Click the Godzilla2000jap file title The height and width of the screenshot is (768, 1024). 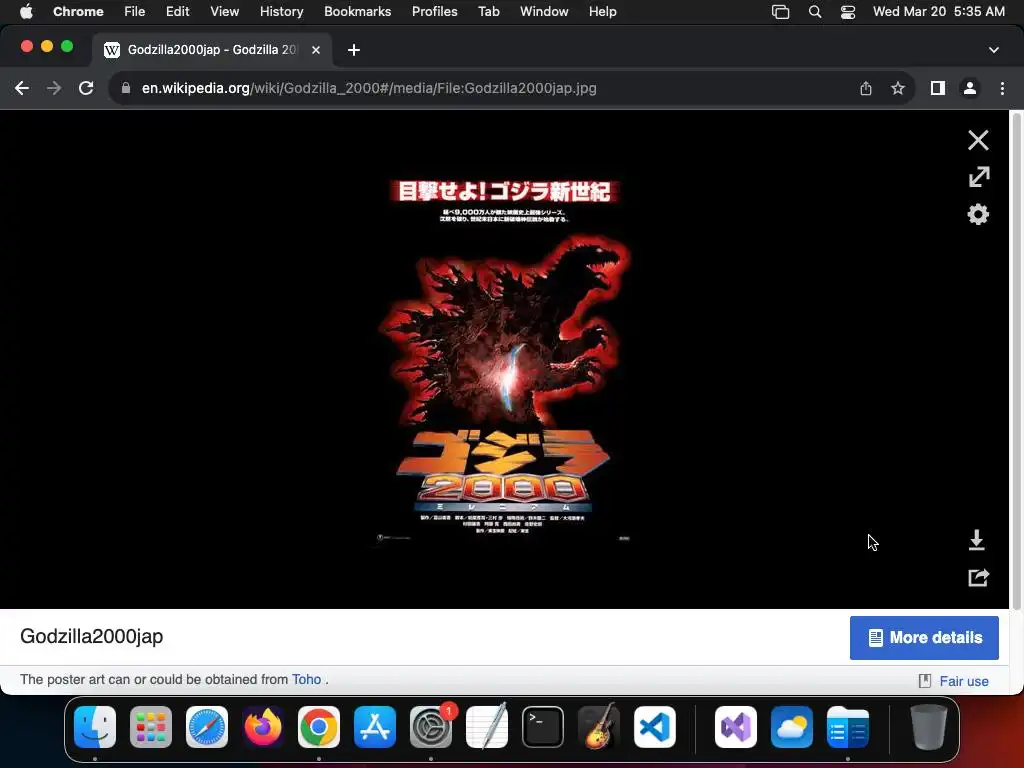click(91, 636)
